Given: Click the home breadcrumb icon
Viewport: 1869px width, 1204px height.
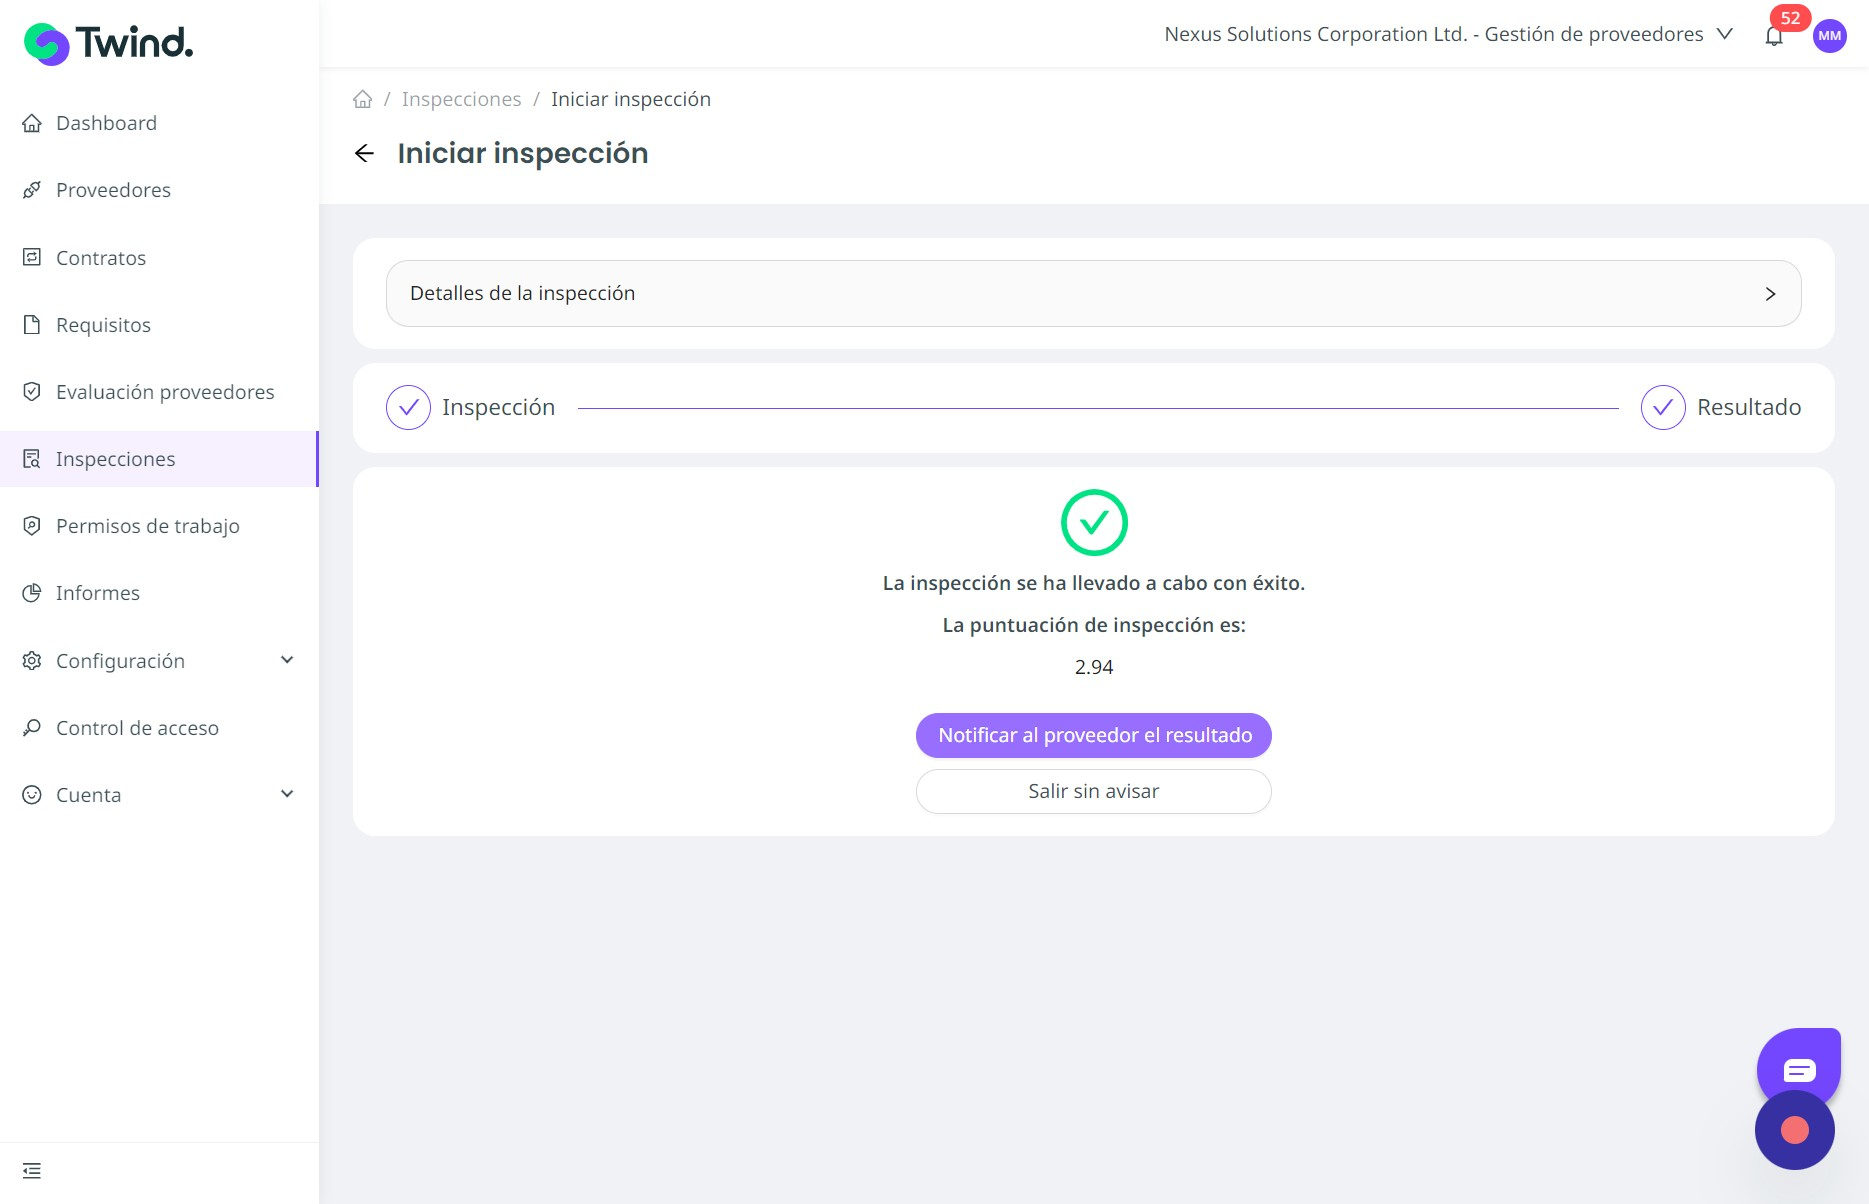Looking at the screenshot, I should point(363,99).
